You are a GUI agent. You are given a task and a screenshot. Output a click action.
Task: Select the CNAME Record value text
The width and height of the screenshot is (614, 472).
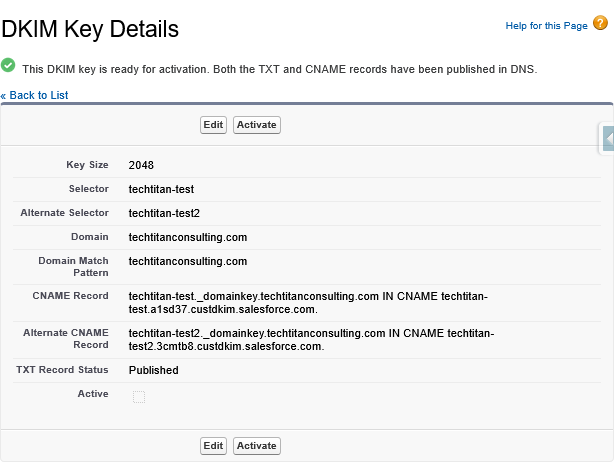coord(308,302)
